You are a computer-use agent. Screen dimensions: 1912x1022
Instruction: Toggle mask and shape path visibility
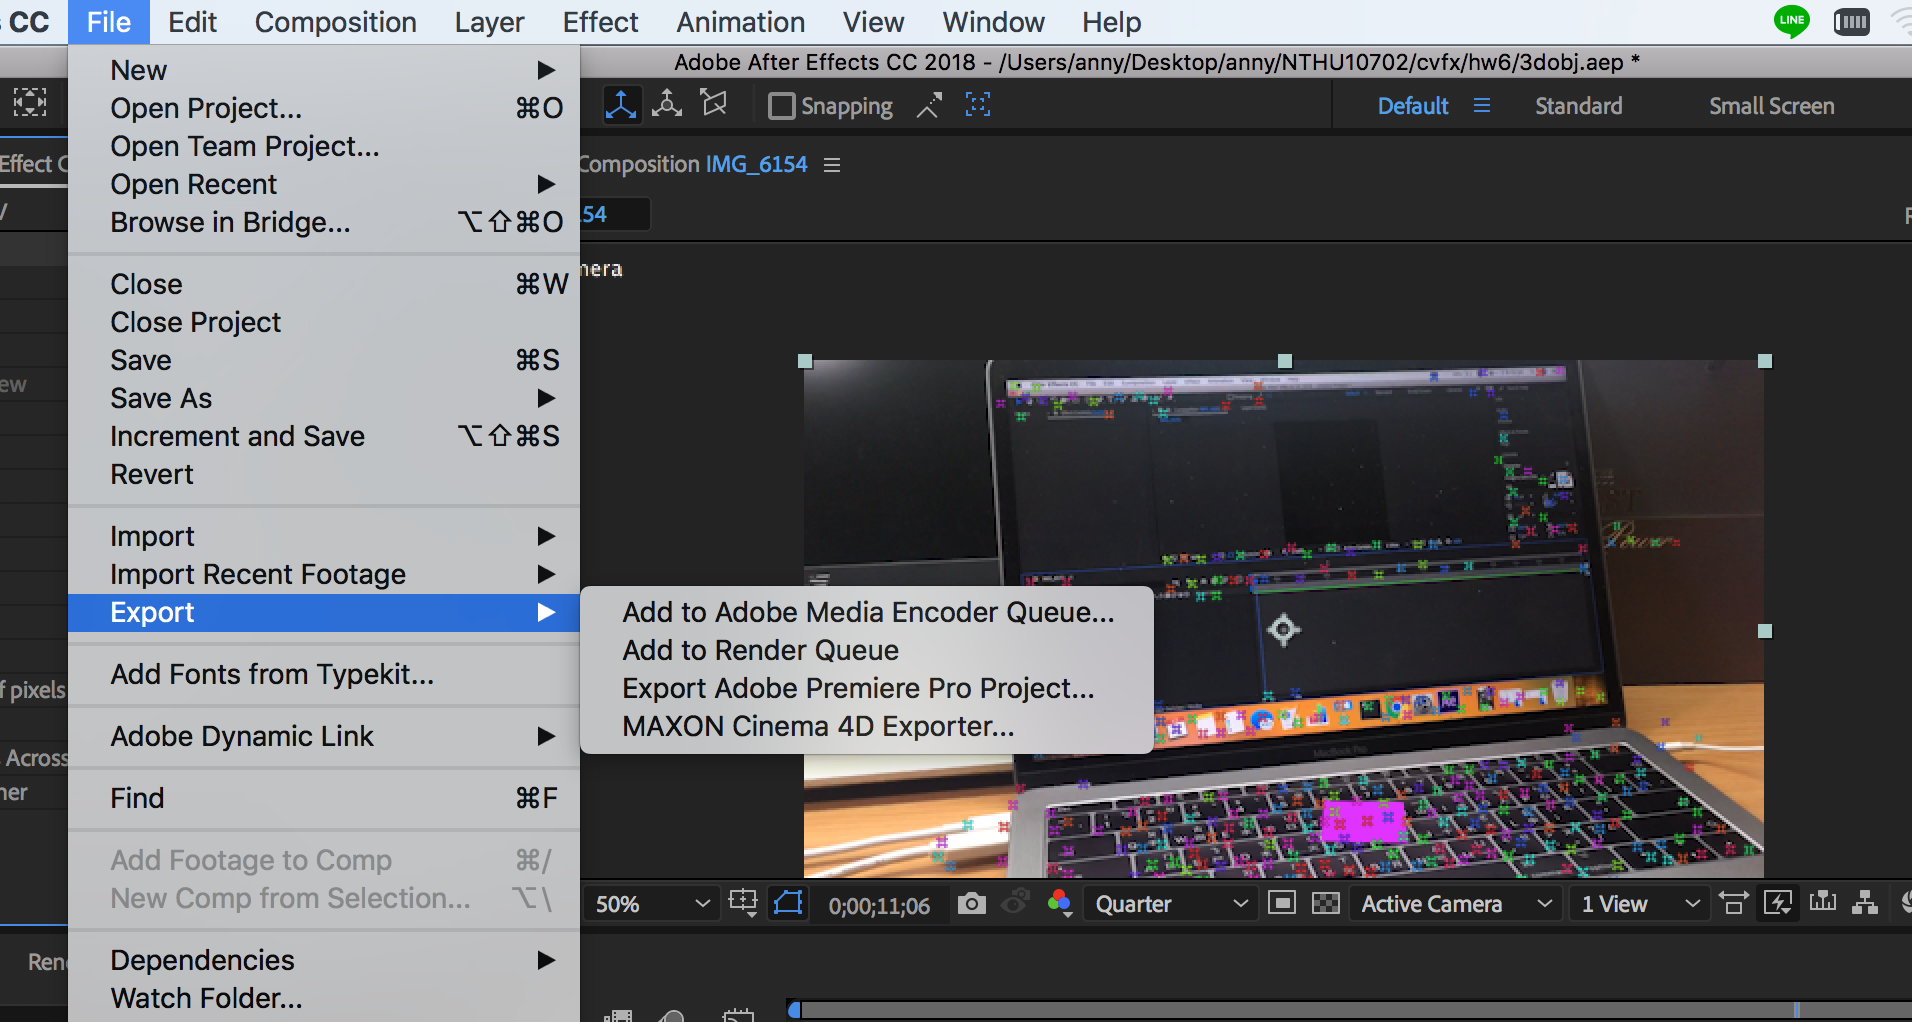[788, 903]
